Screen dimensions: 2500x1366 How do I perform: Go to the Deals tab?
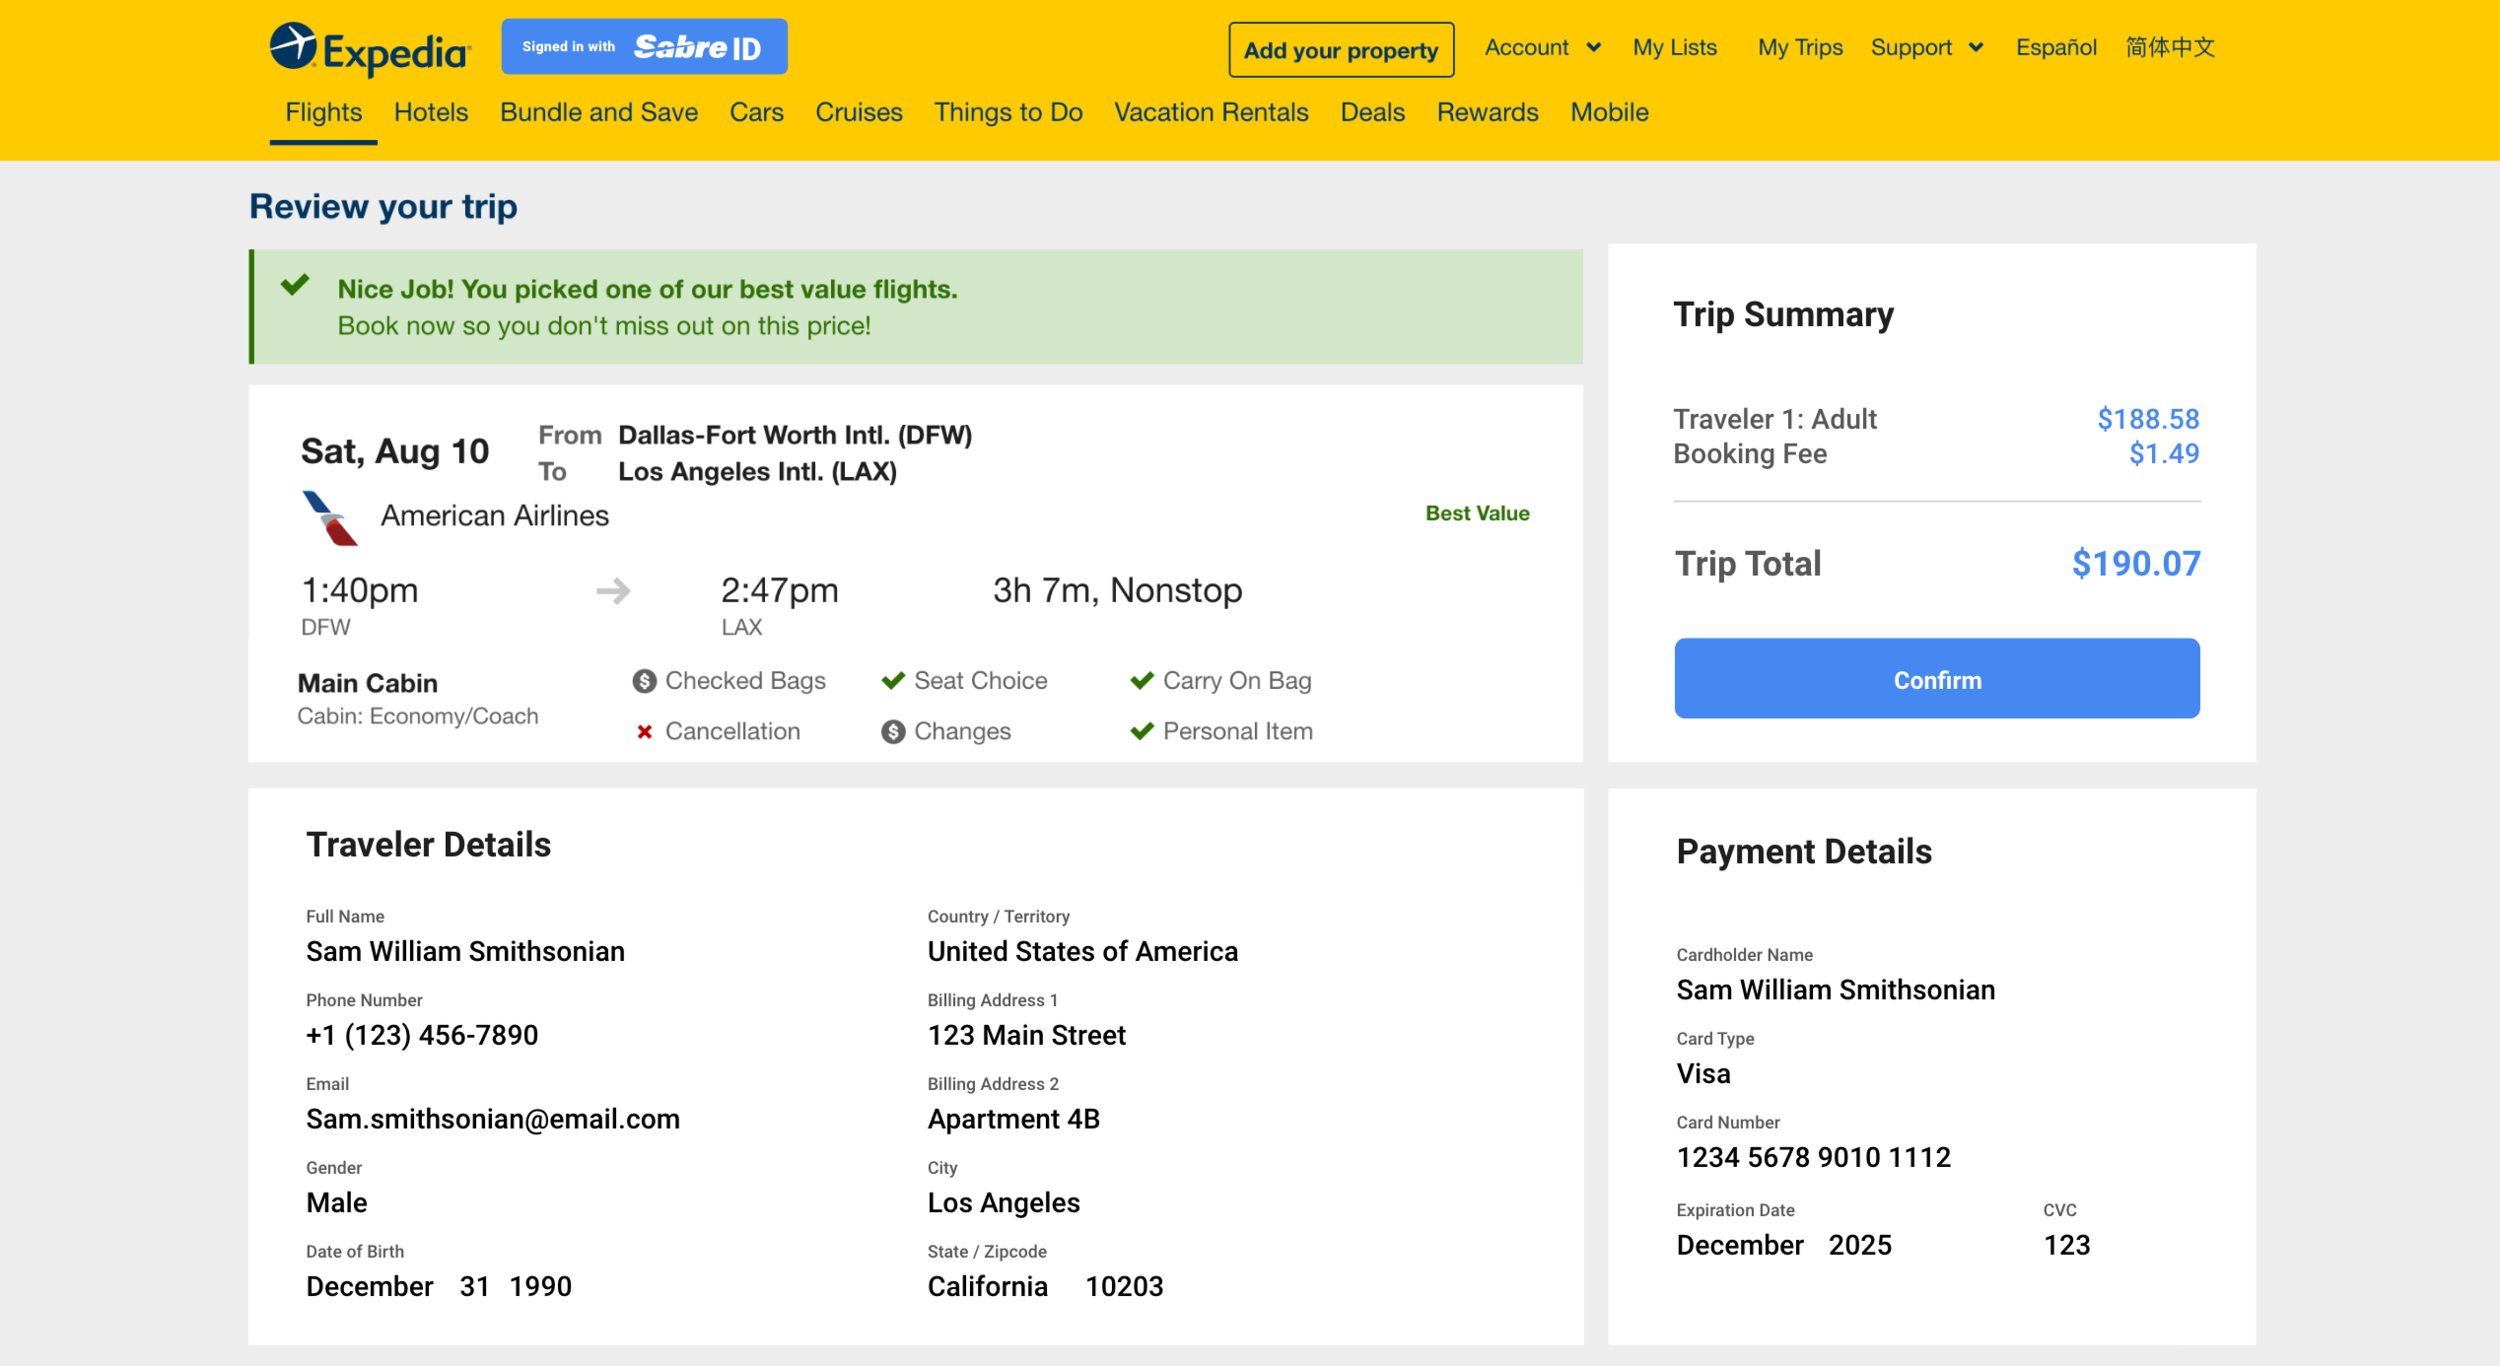[1373, 112]
